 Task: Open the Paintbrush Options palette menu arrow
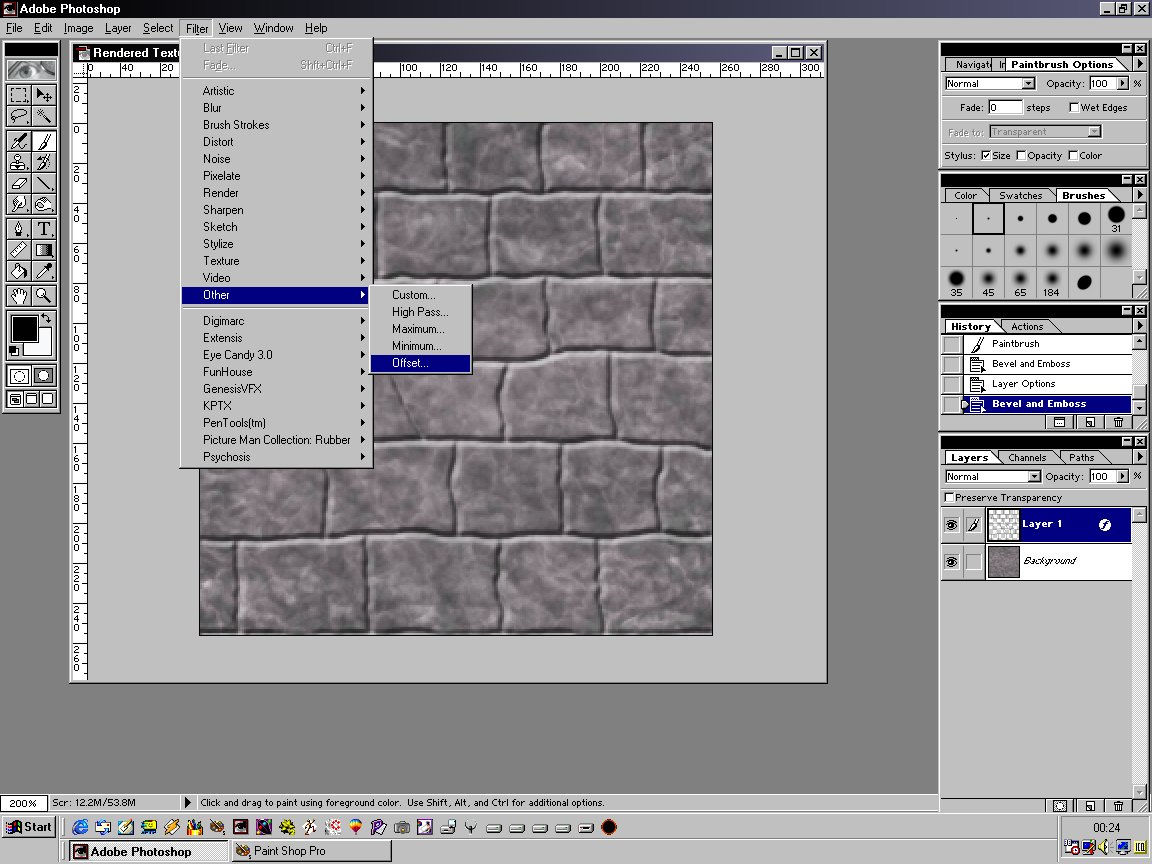coord(1140,65)
